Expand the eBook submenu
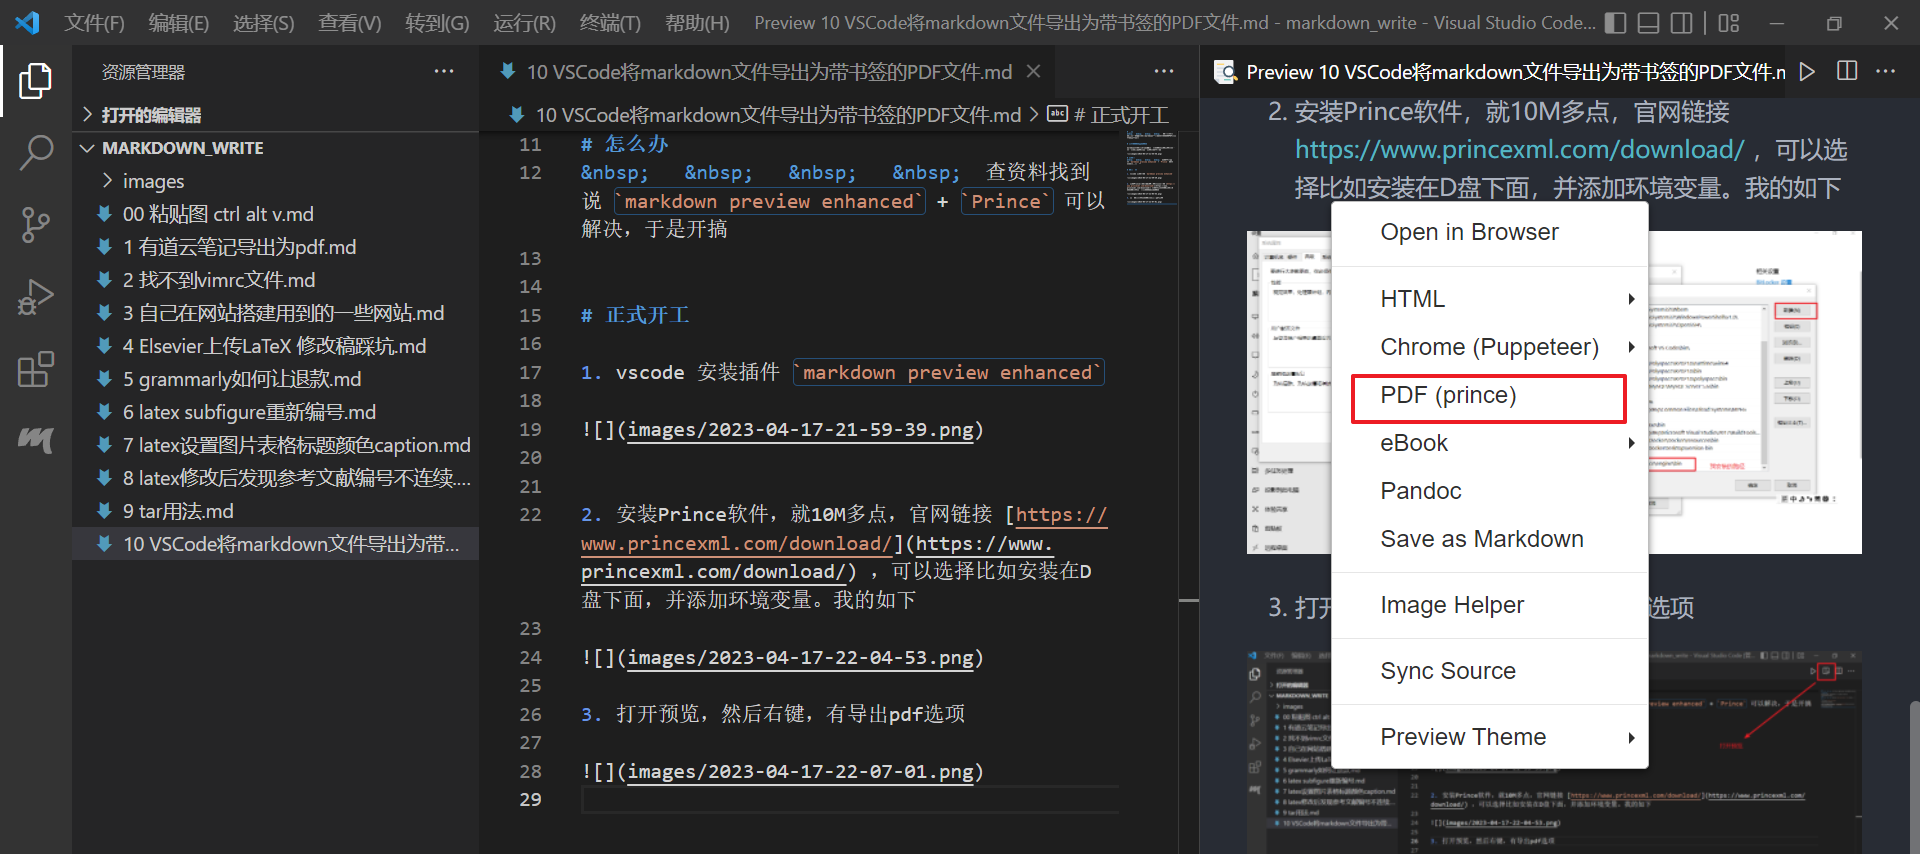 pyautogui.click(x=1490, y=443)
